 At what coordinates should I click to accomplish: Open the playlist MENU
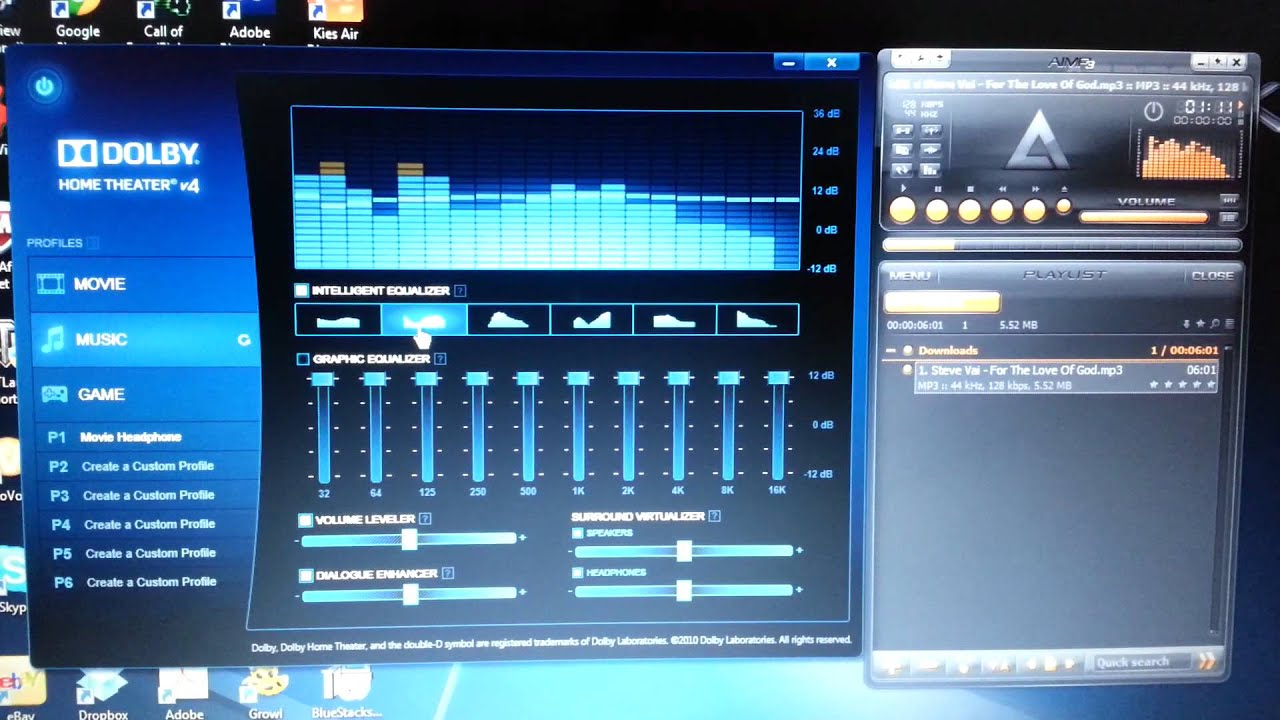click(x=909, y=275)
